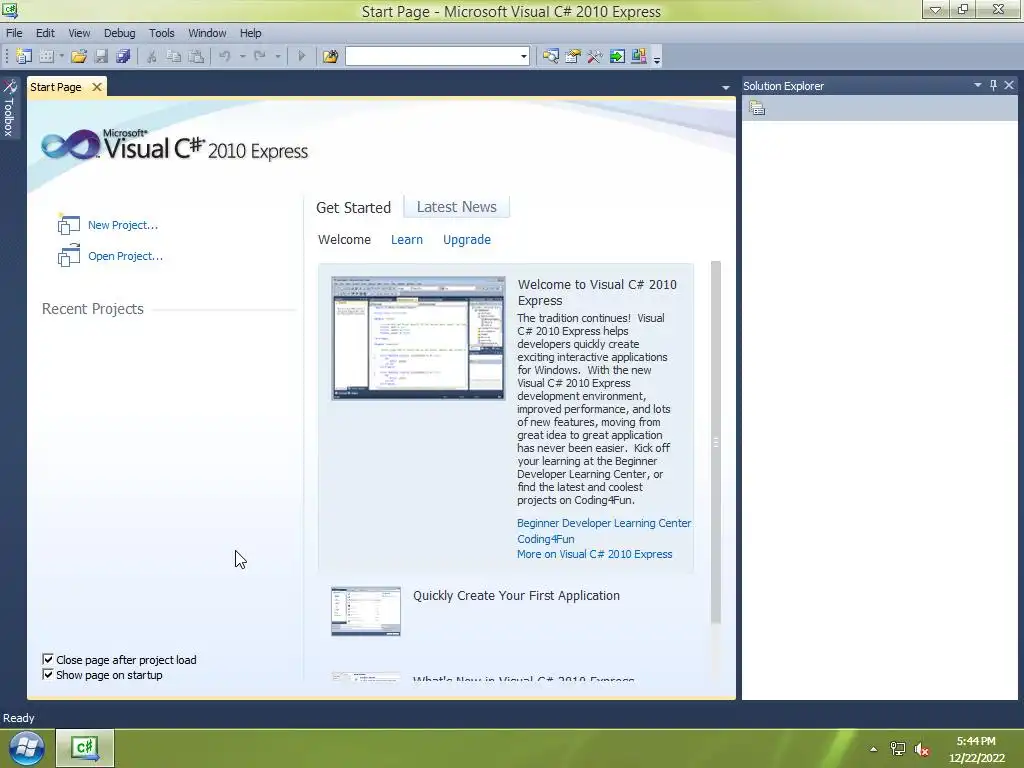Click the Paste toolbar icon

196,57
